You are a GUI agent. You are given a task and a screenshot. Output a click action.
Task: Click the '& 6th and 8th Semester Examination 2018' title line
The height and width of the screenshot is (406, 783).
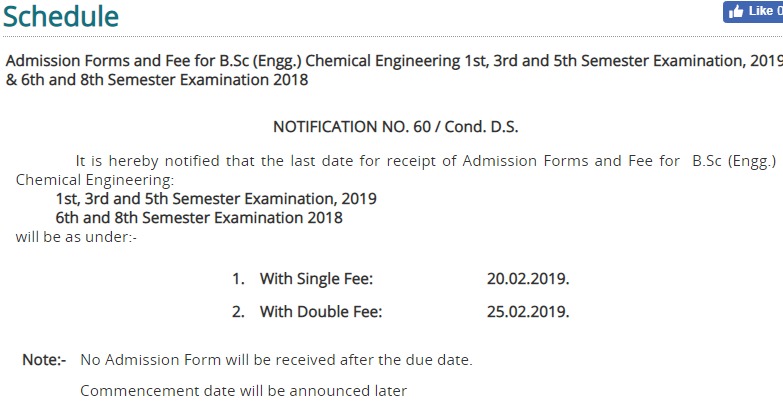tap(157, 80)
